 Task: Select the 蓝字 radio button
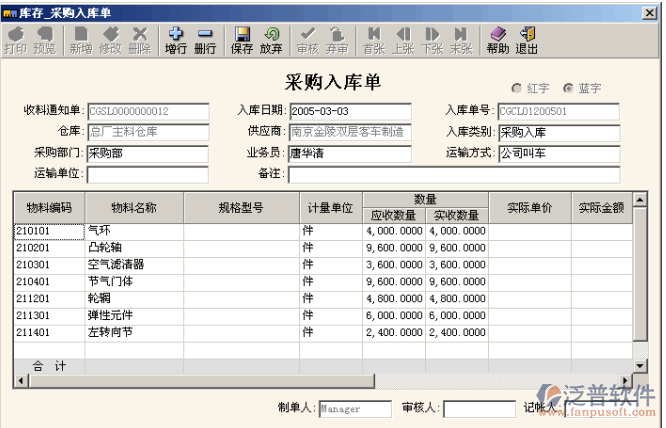[569, 88]
